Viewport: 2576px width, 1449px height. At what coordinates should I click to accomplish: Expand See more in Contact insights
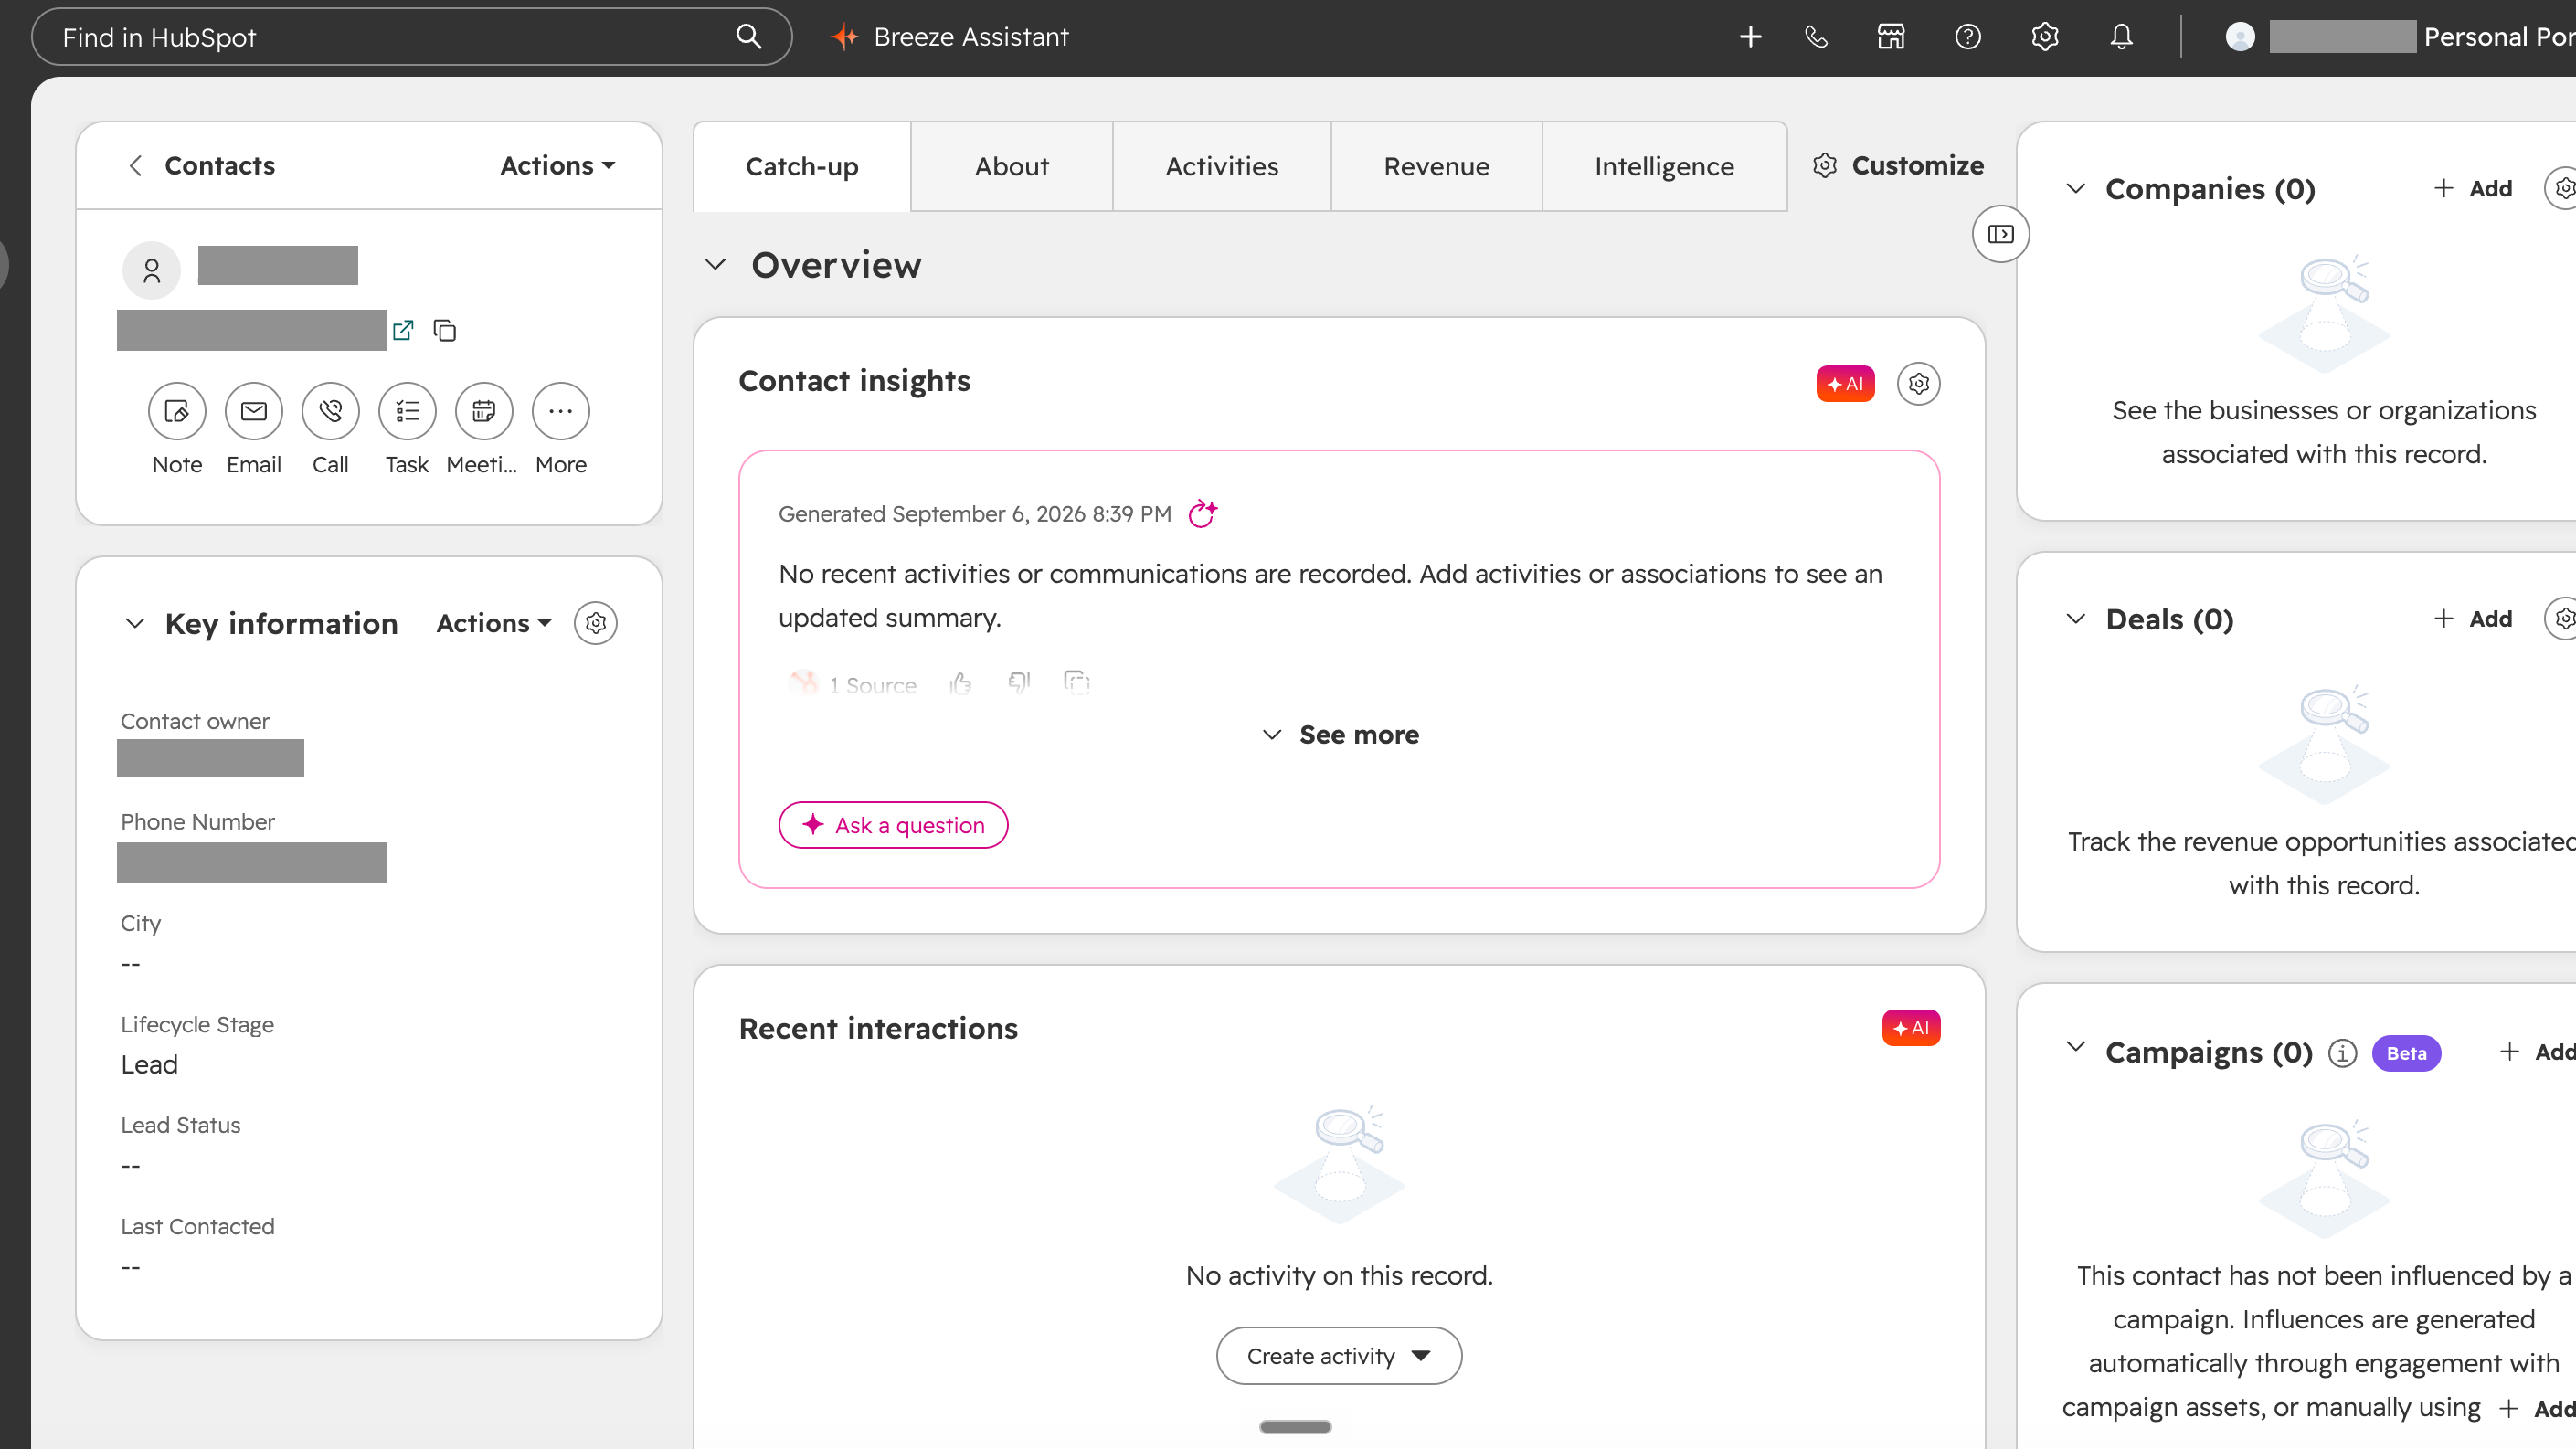coord(1340,735)
